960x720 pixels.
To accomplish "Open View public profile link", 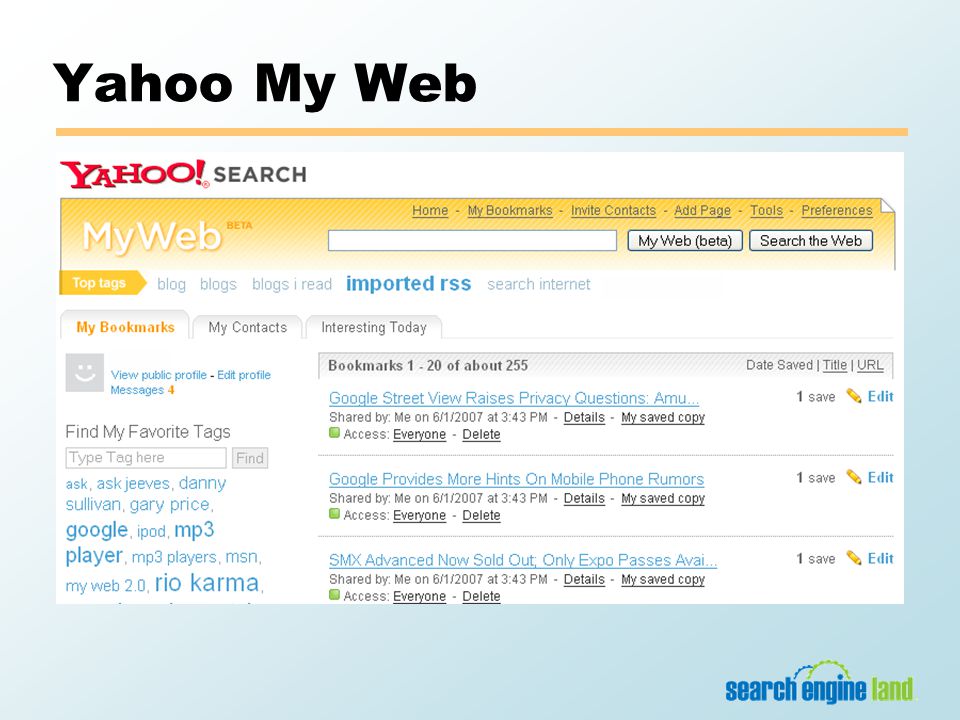I will (x=159, y=375).
